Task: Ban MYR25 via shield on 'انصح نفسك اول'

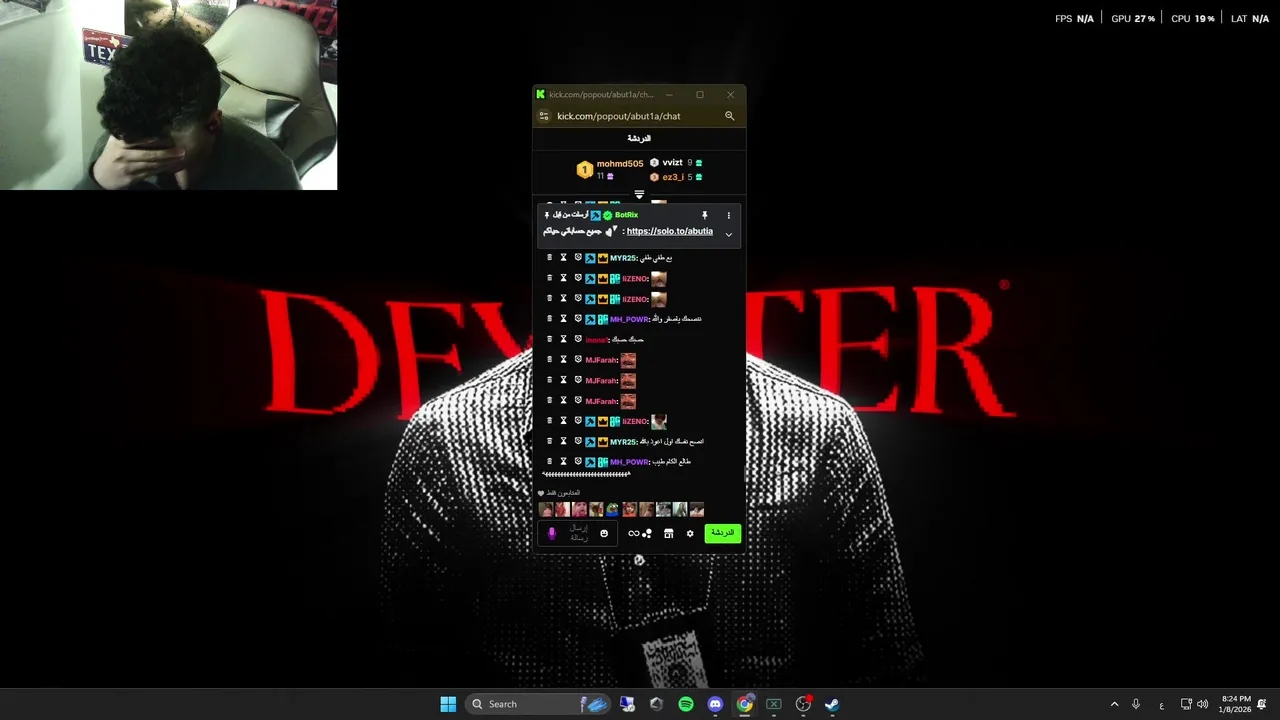Action: pyautogui.click(x=578, y=441)
